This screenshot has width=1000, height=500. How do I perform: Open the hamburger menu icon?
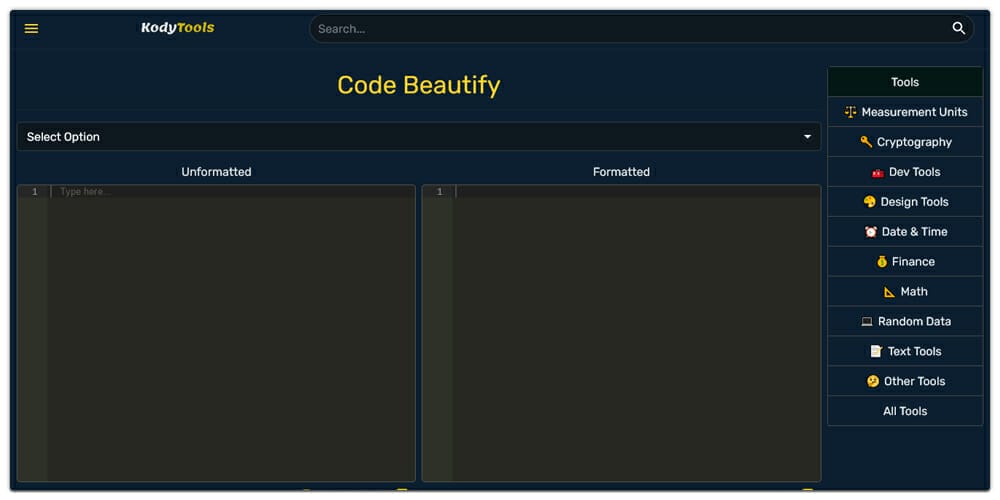pos(31,29)
